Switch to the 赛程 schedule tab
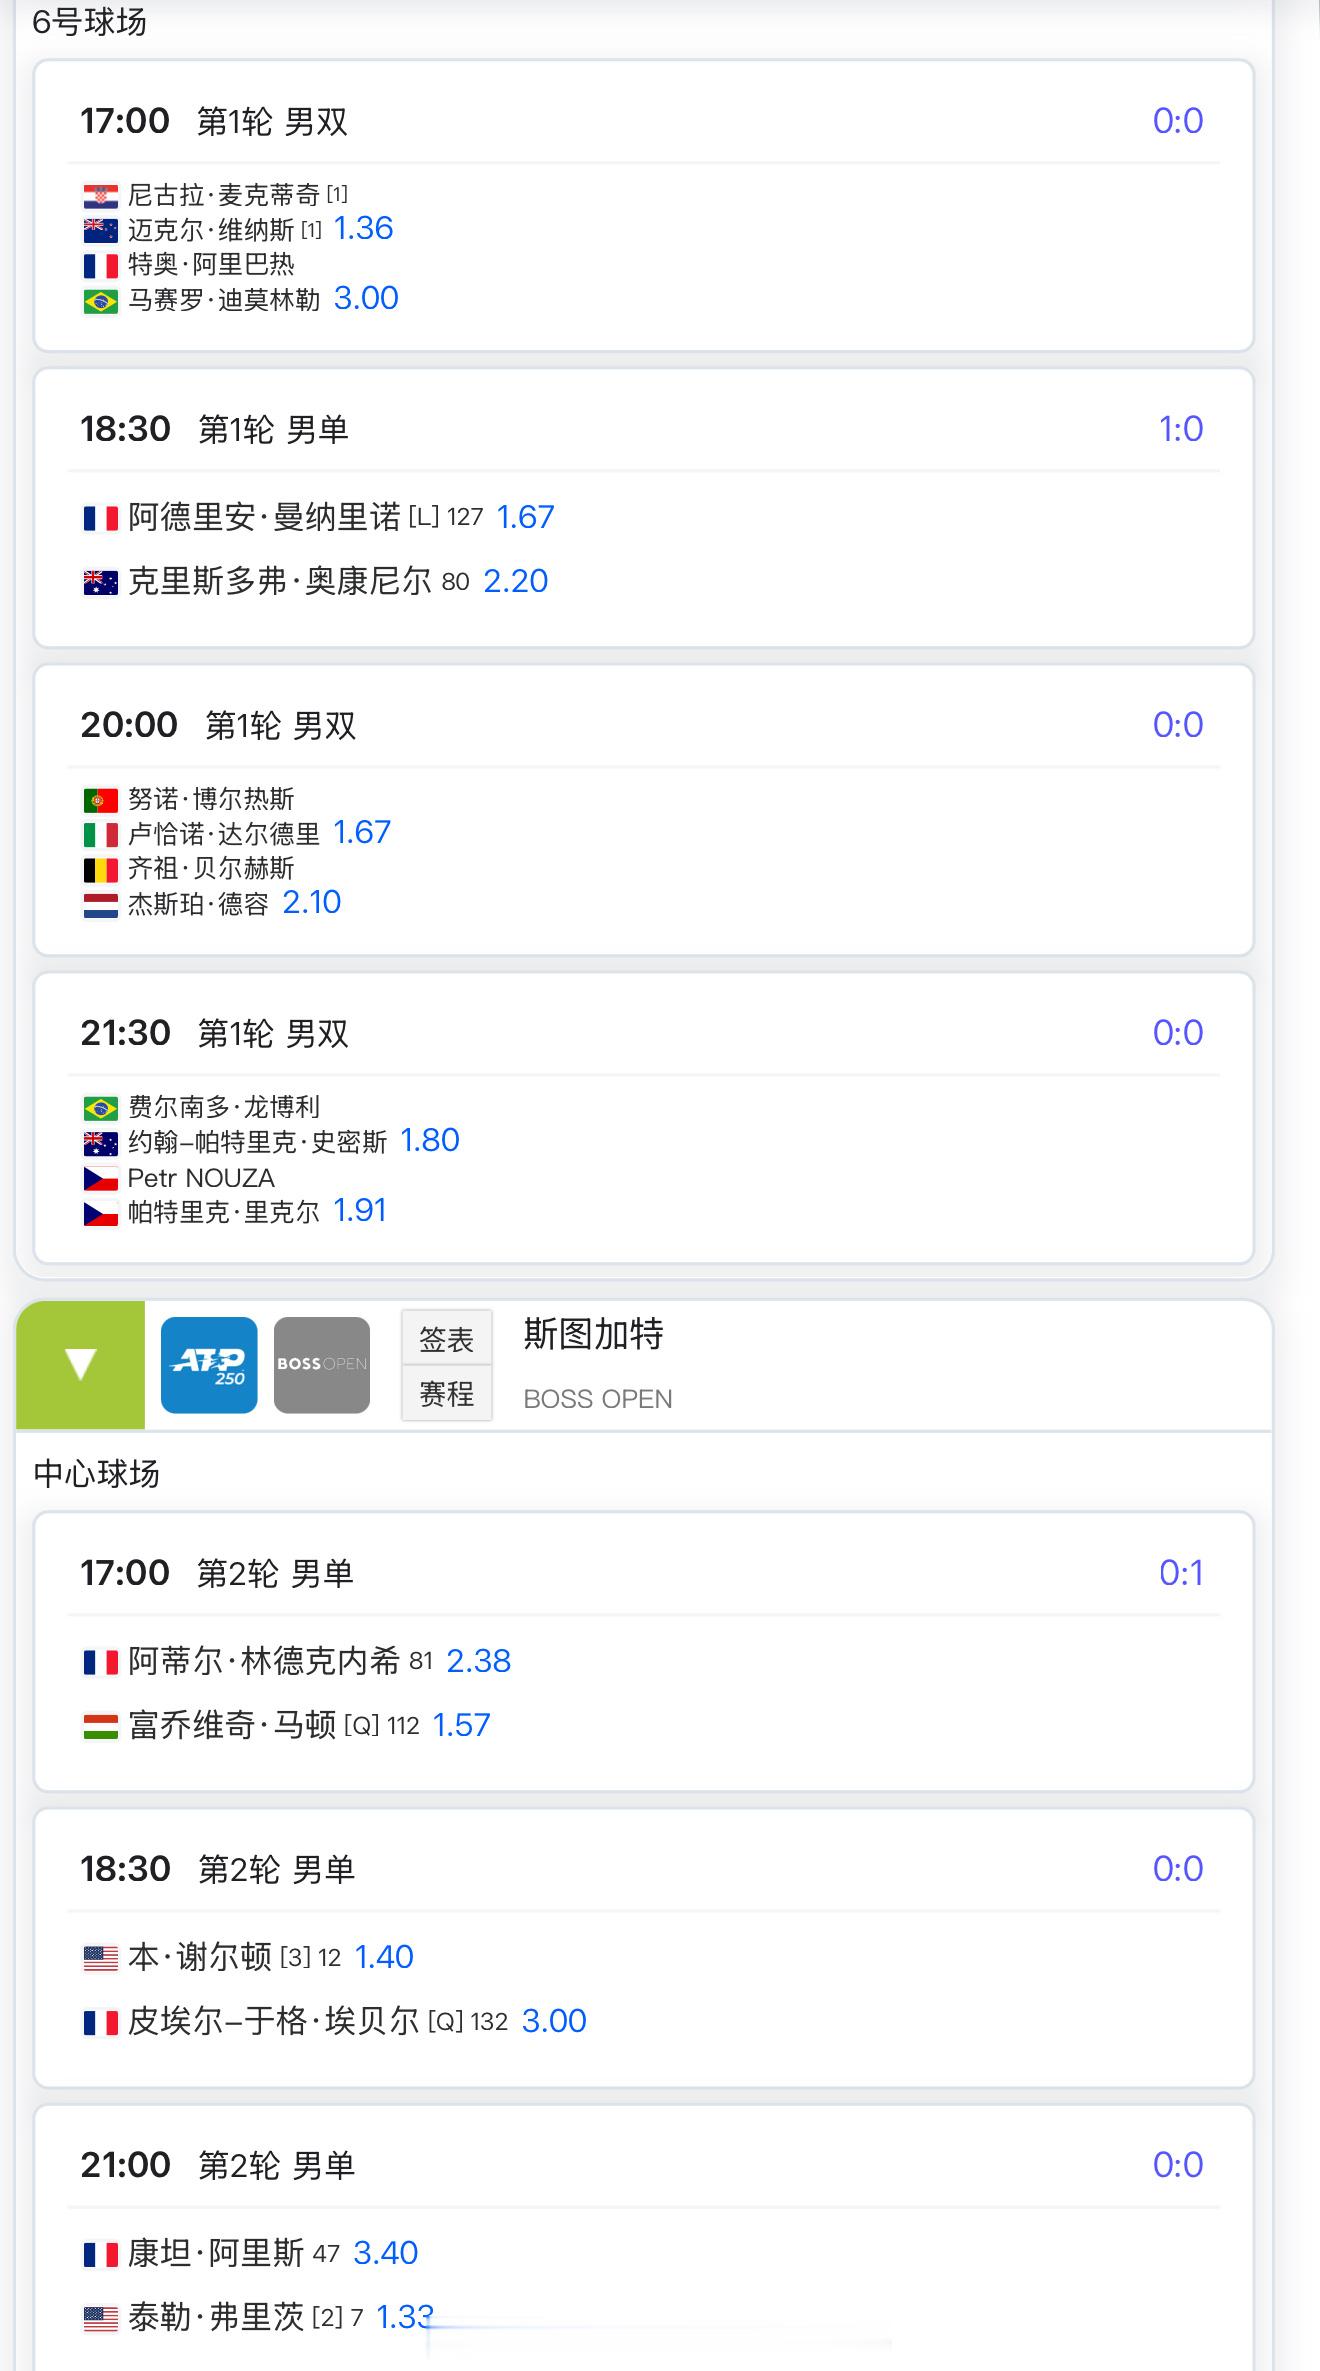Image resolution: width=1320 pixels, height=2371 pixels. [447, 1393]
